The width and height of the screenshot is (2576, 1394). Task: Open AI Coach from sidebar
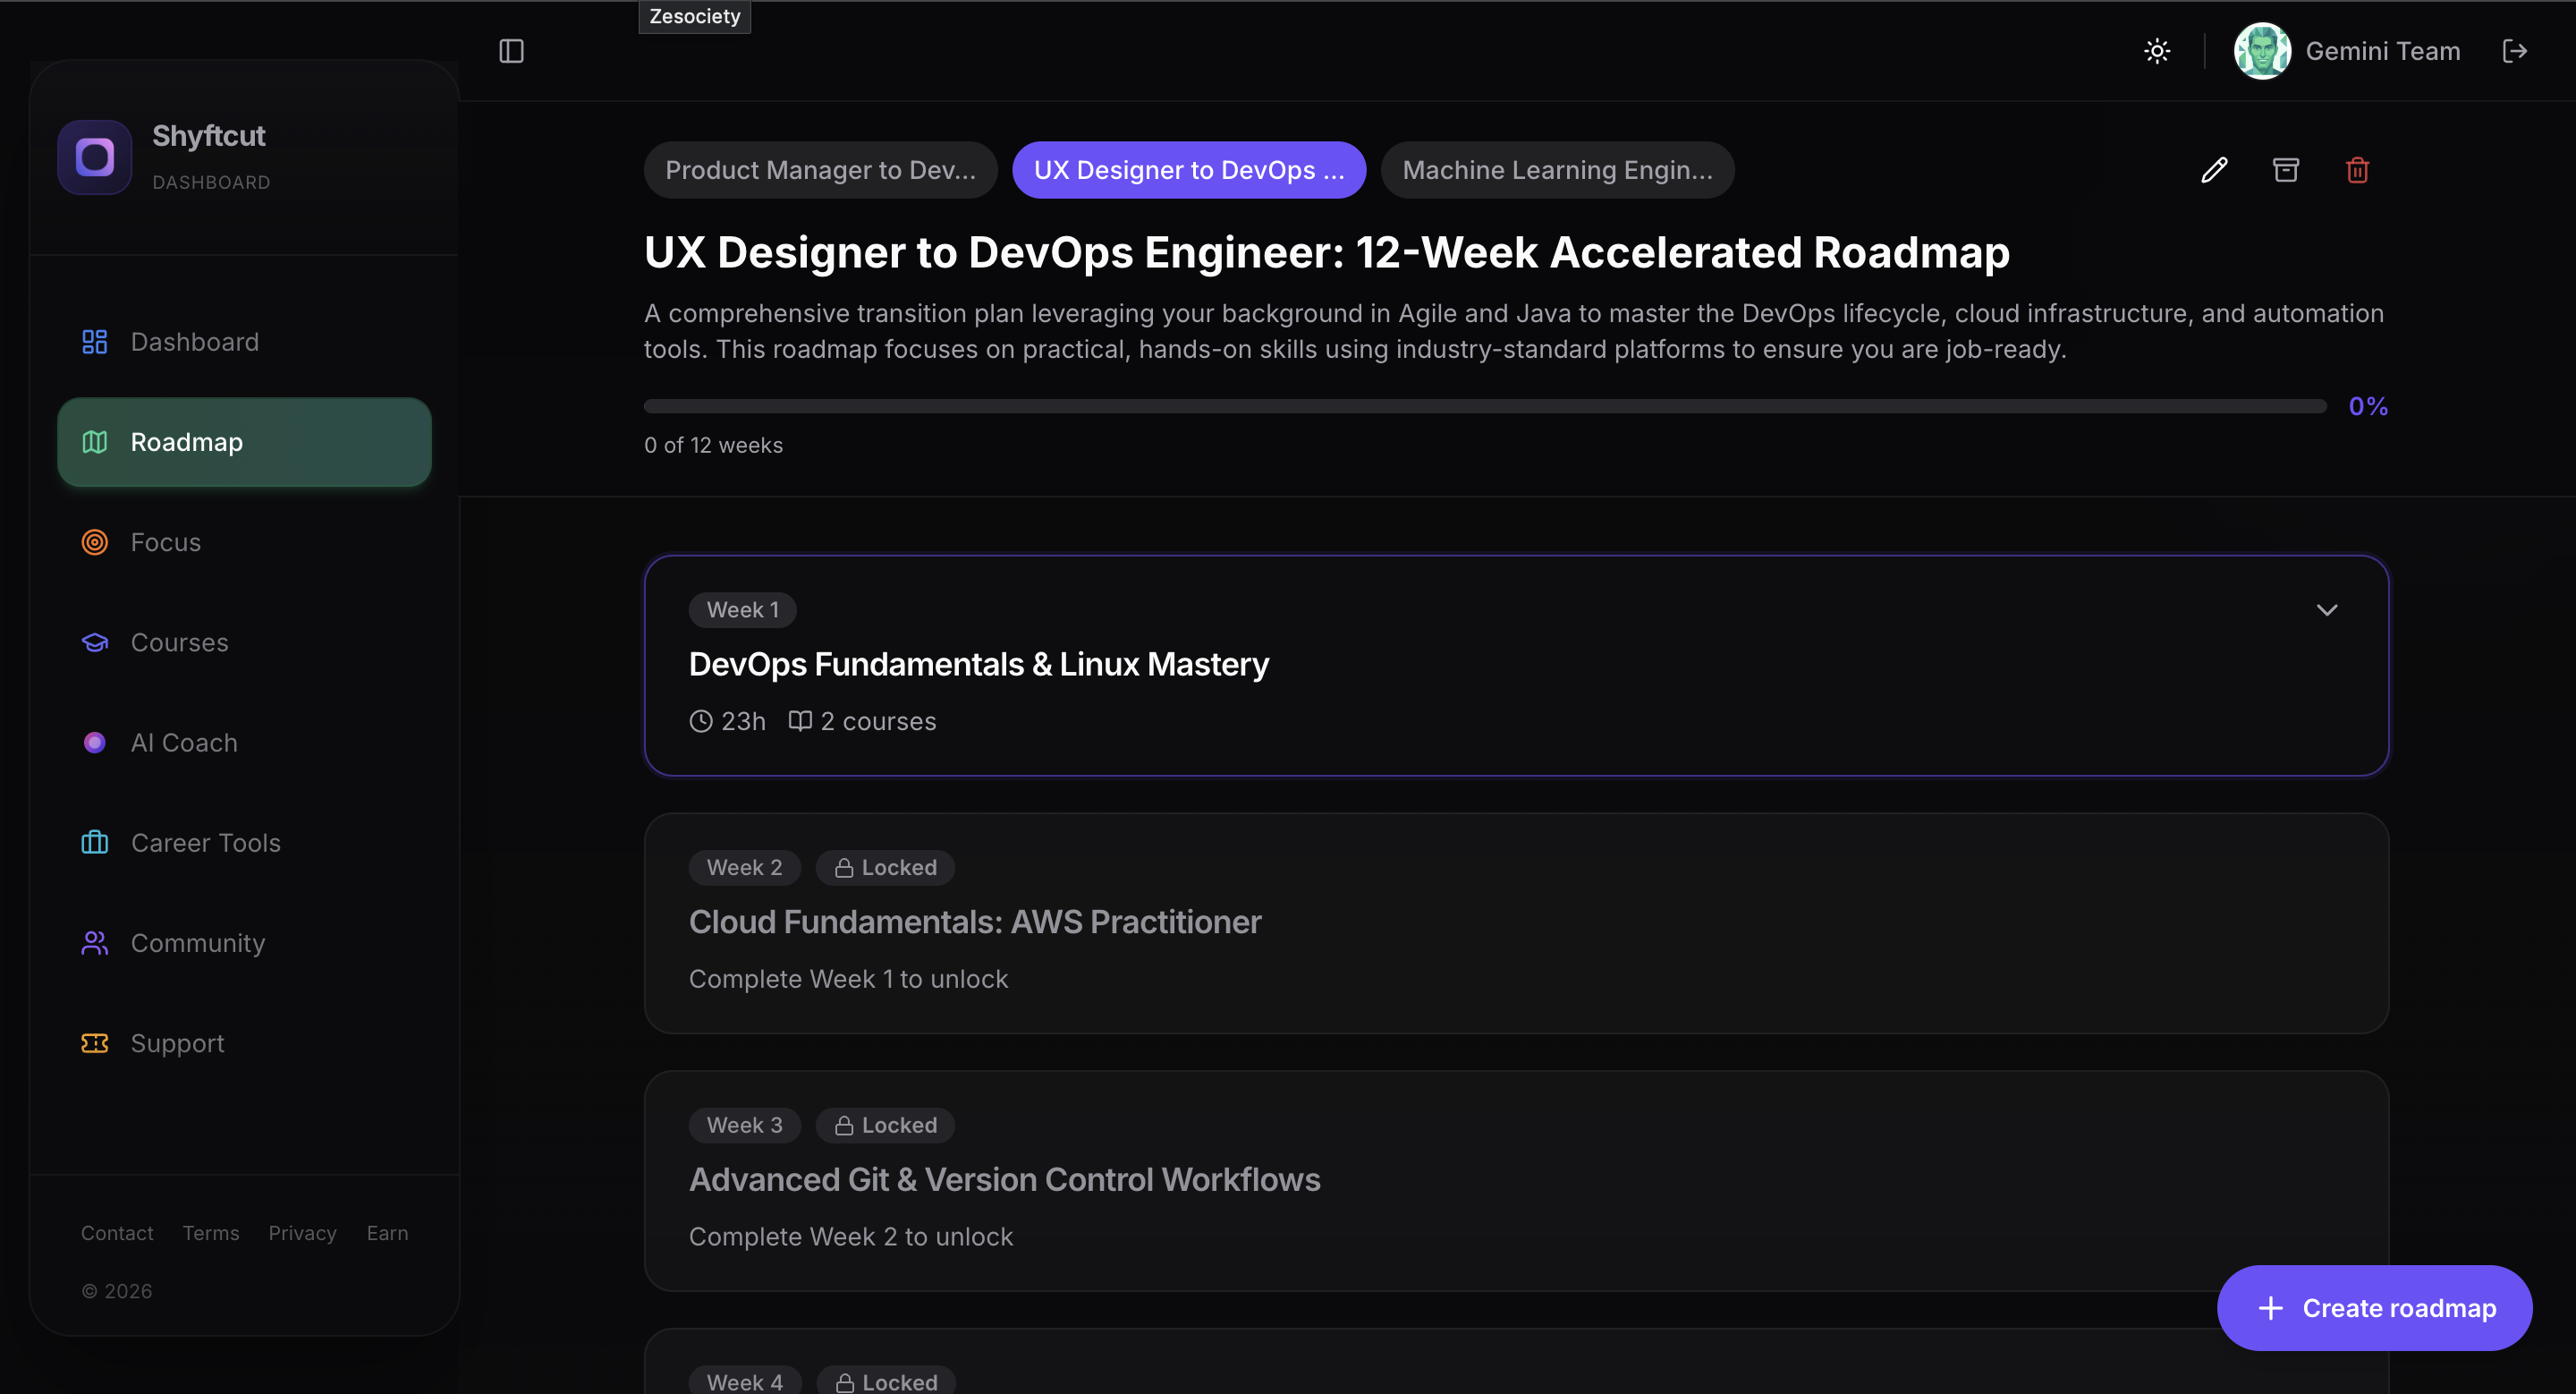tap(184, 743)
